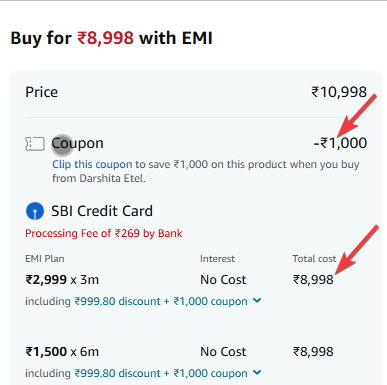Select the Coupon label
Screen dimensions: 387x385
[x=77, y=143]
